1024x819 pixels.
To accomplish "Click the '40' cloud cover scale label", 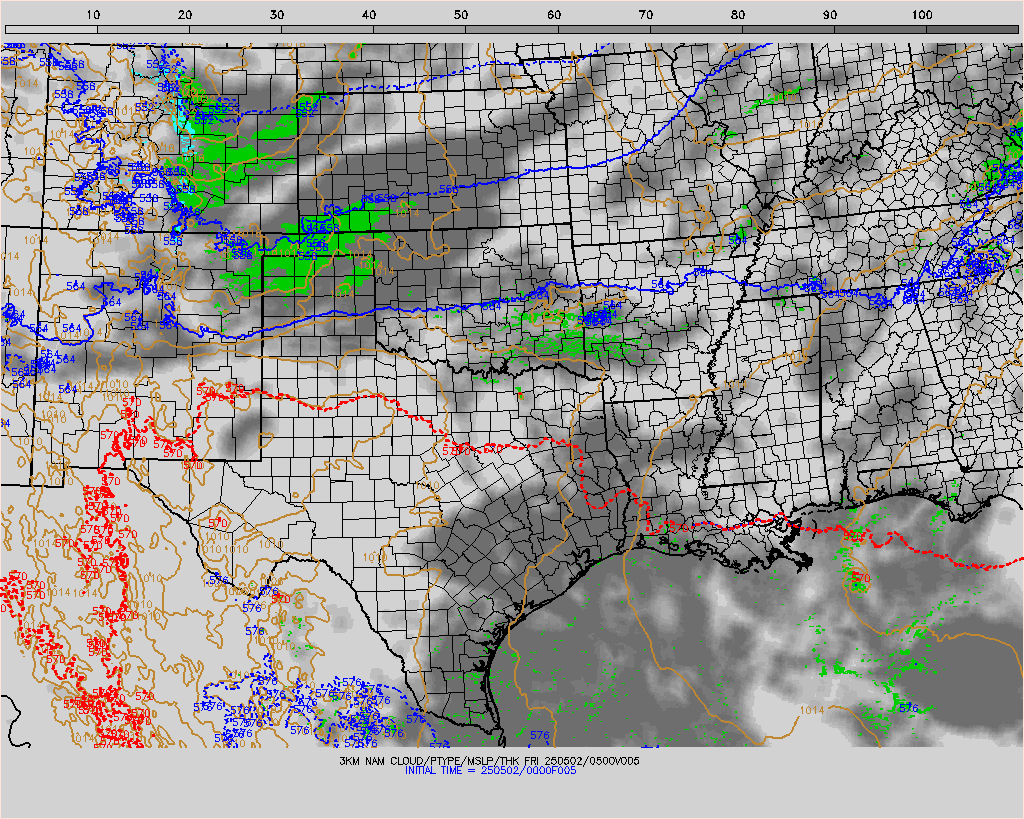I will pyautogui.click(x=369, y=15).
